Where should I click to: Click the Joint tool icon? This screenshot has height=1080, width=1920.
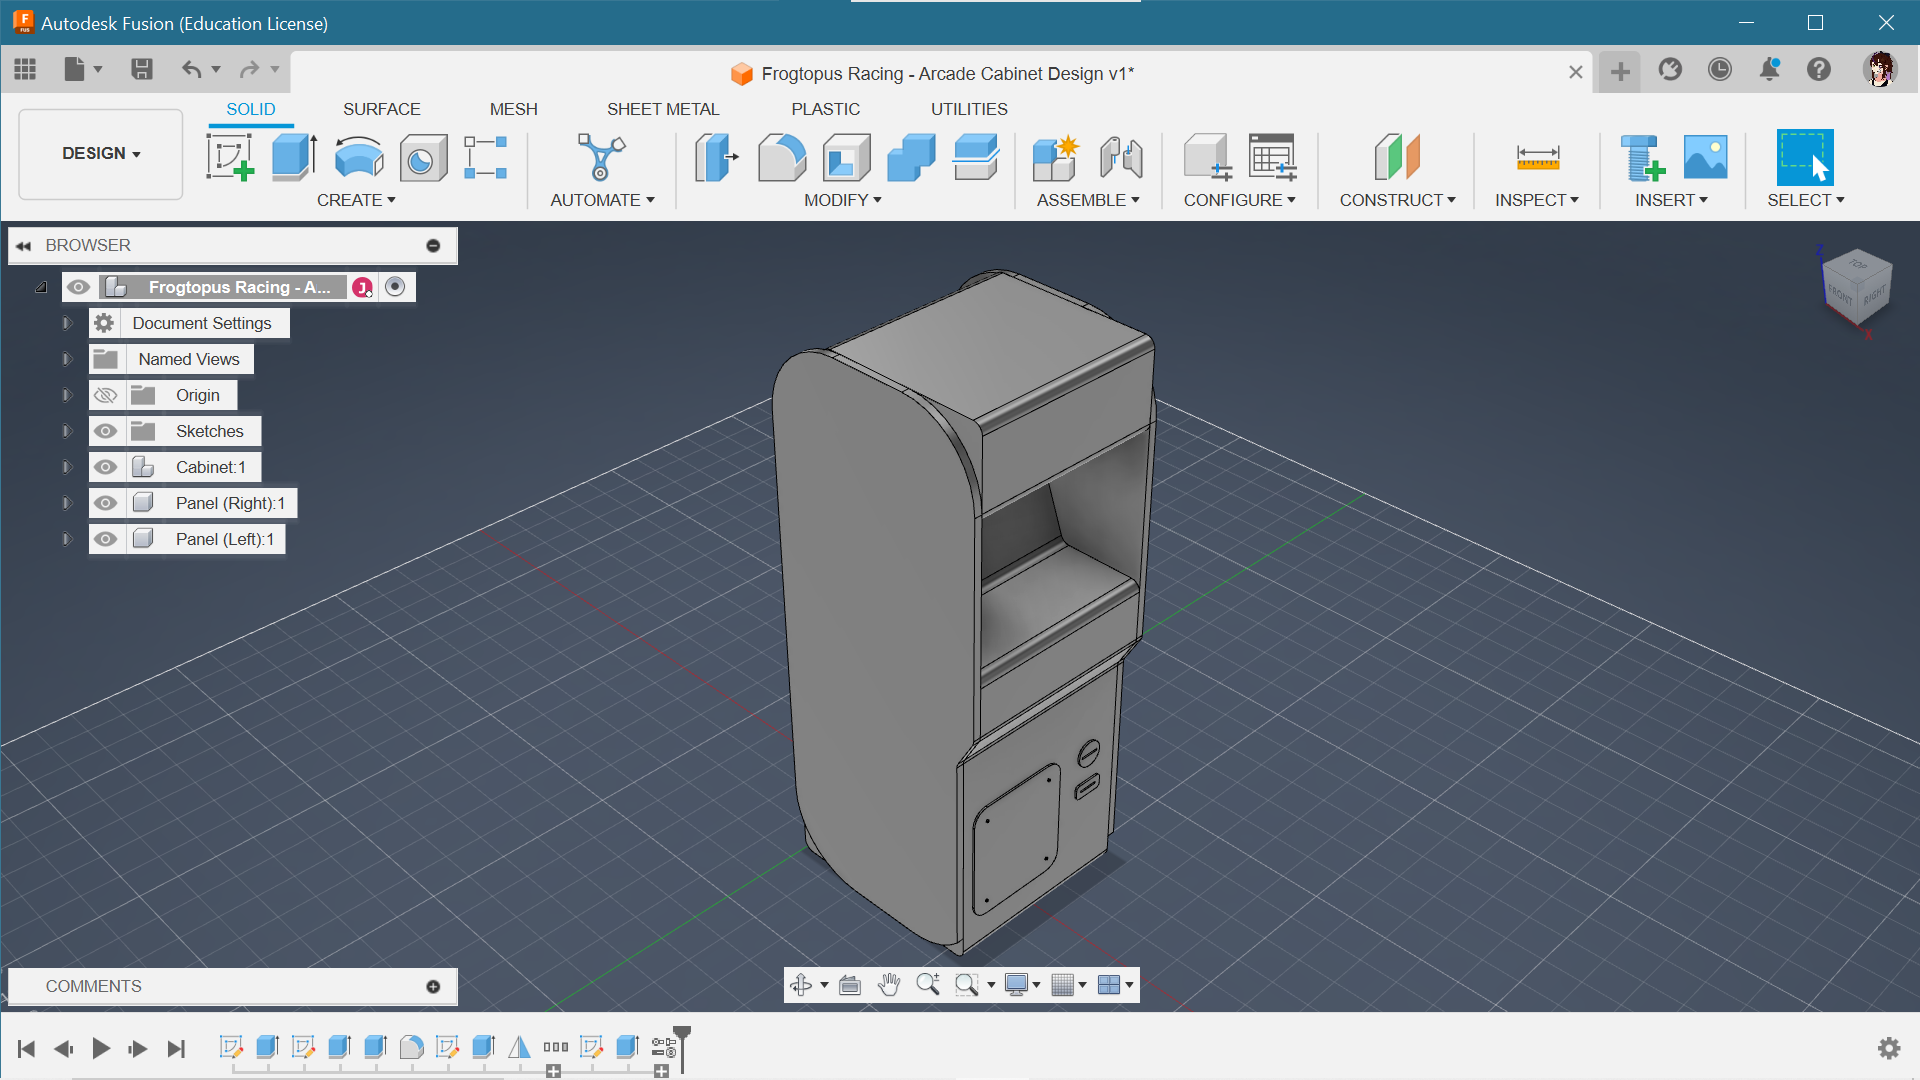pos(1121,158)
